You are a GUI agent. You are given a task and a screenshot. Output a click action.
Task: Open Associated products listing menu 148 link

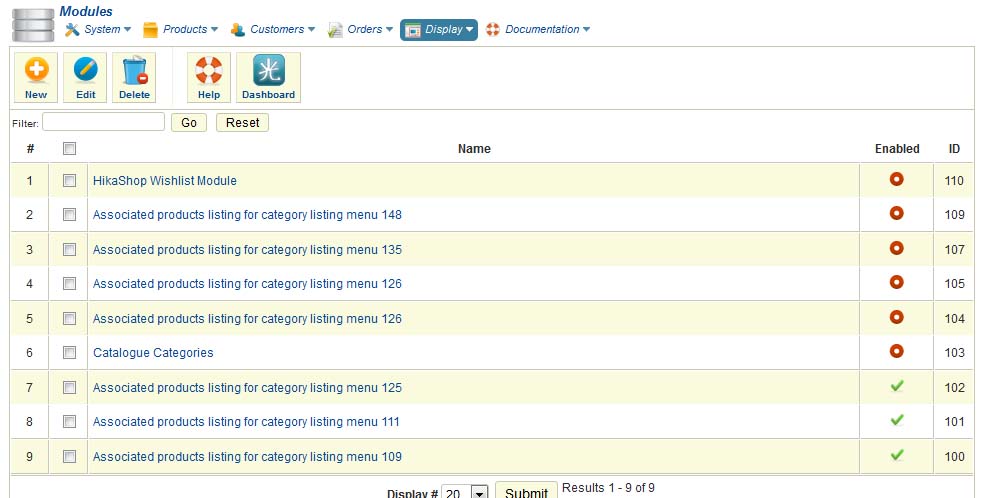pos(247,214)
